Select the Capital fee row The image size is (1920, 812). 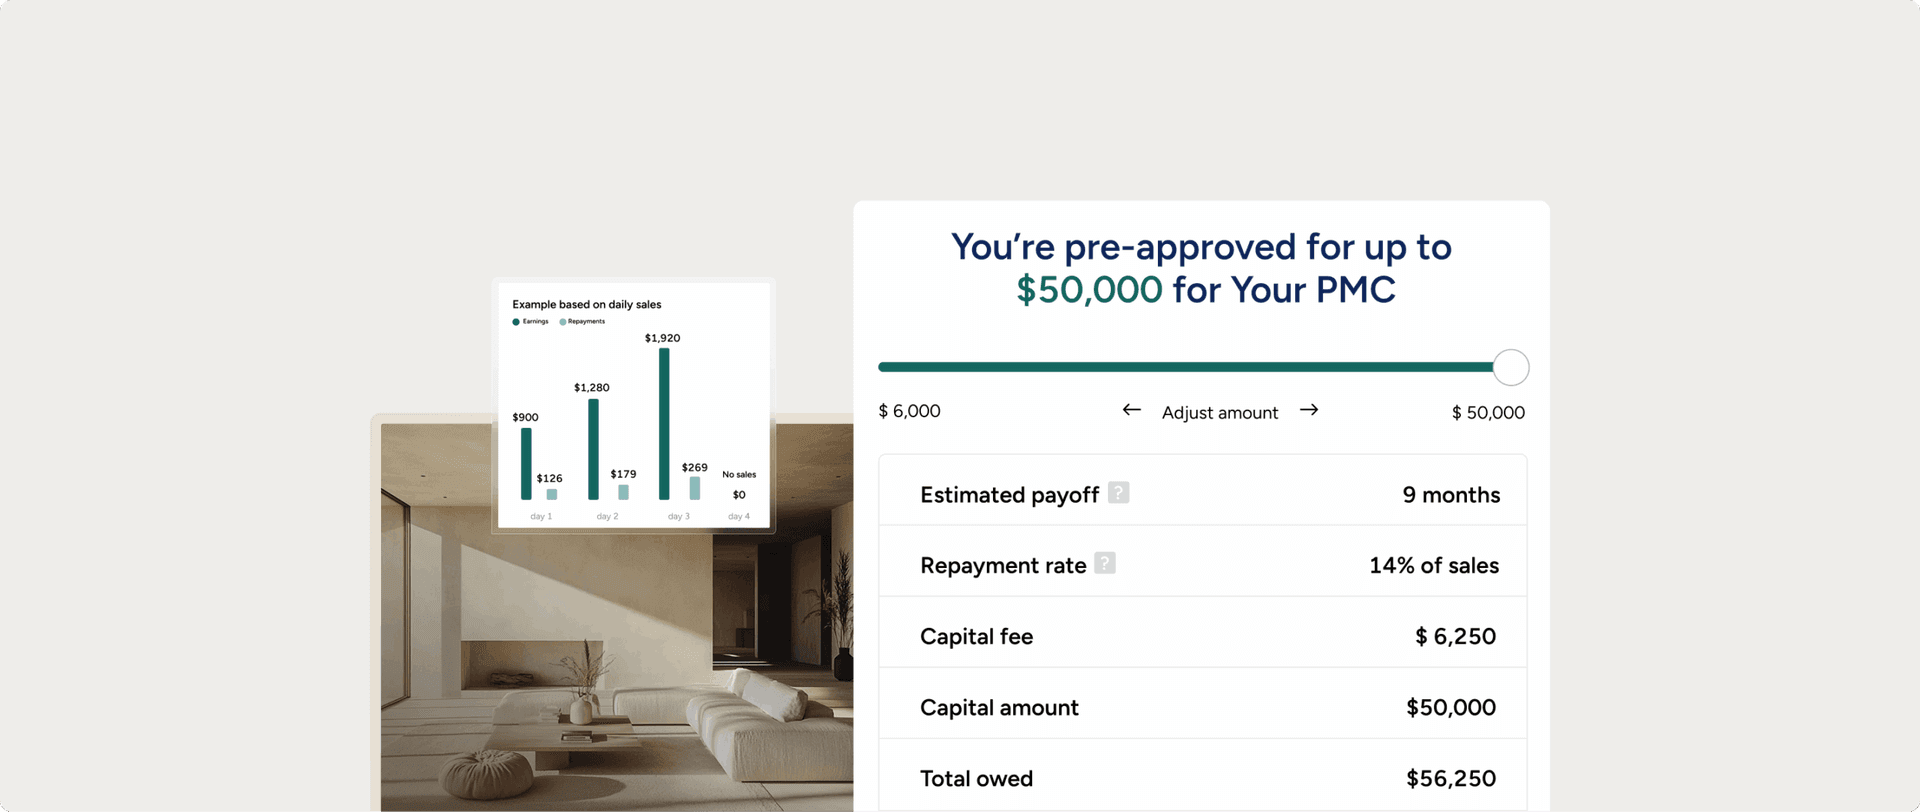click(x=1202, y=636)
